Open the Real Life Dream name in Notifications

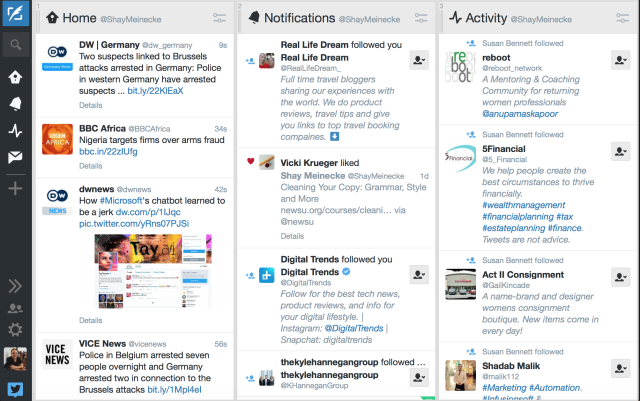(x=314, y=58)
